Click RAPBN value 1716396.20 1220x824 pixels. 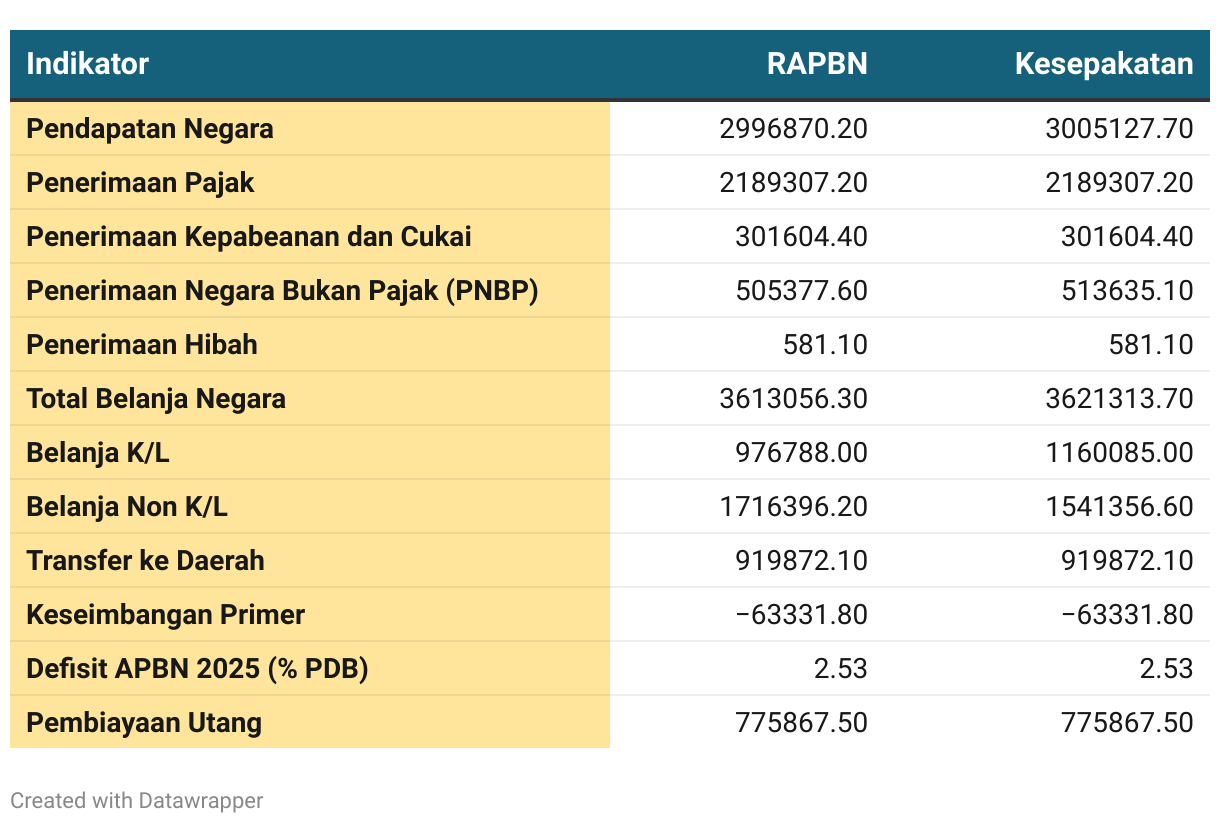793,507
